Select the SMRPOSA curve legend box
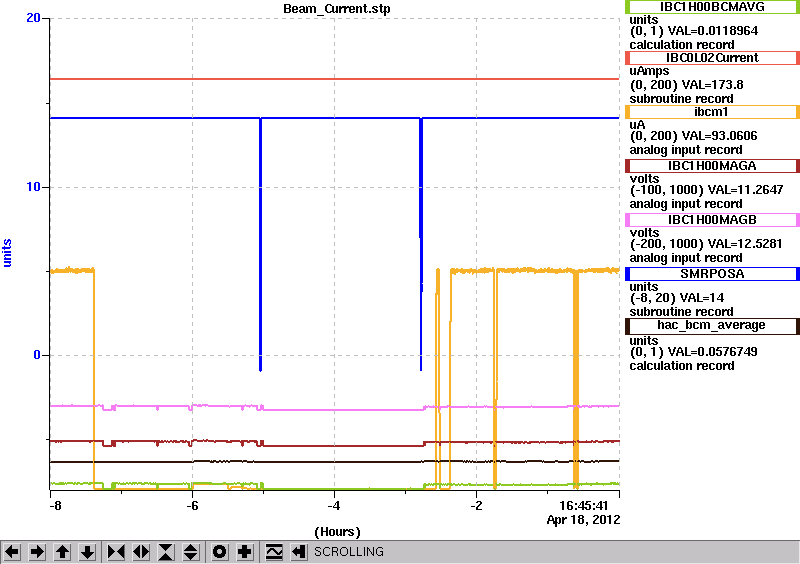 tap(712, 274)
